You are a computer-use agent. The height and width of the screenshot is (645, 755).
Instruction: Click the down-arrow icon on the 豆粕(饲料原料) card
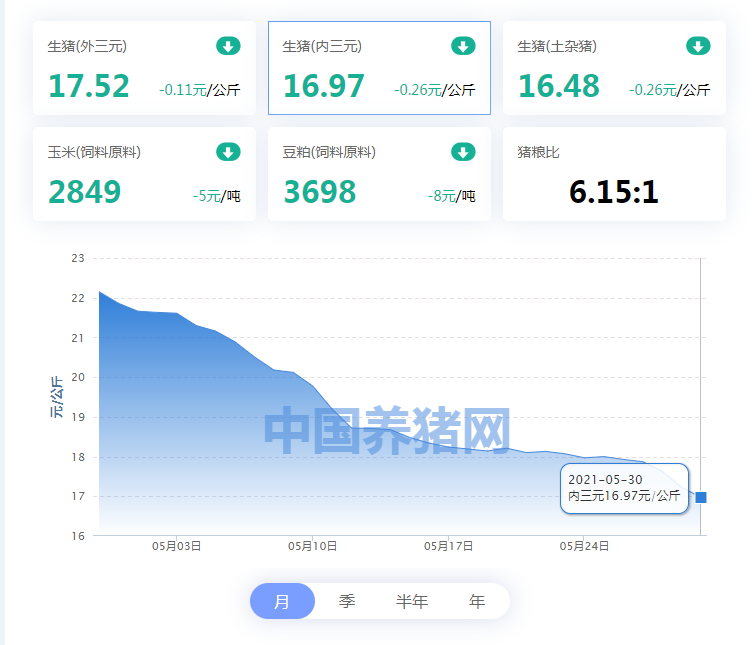point(463,152)
